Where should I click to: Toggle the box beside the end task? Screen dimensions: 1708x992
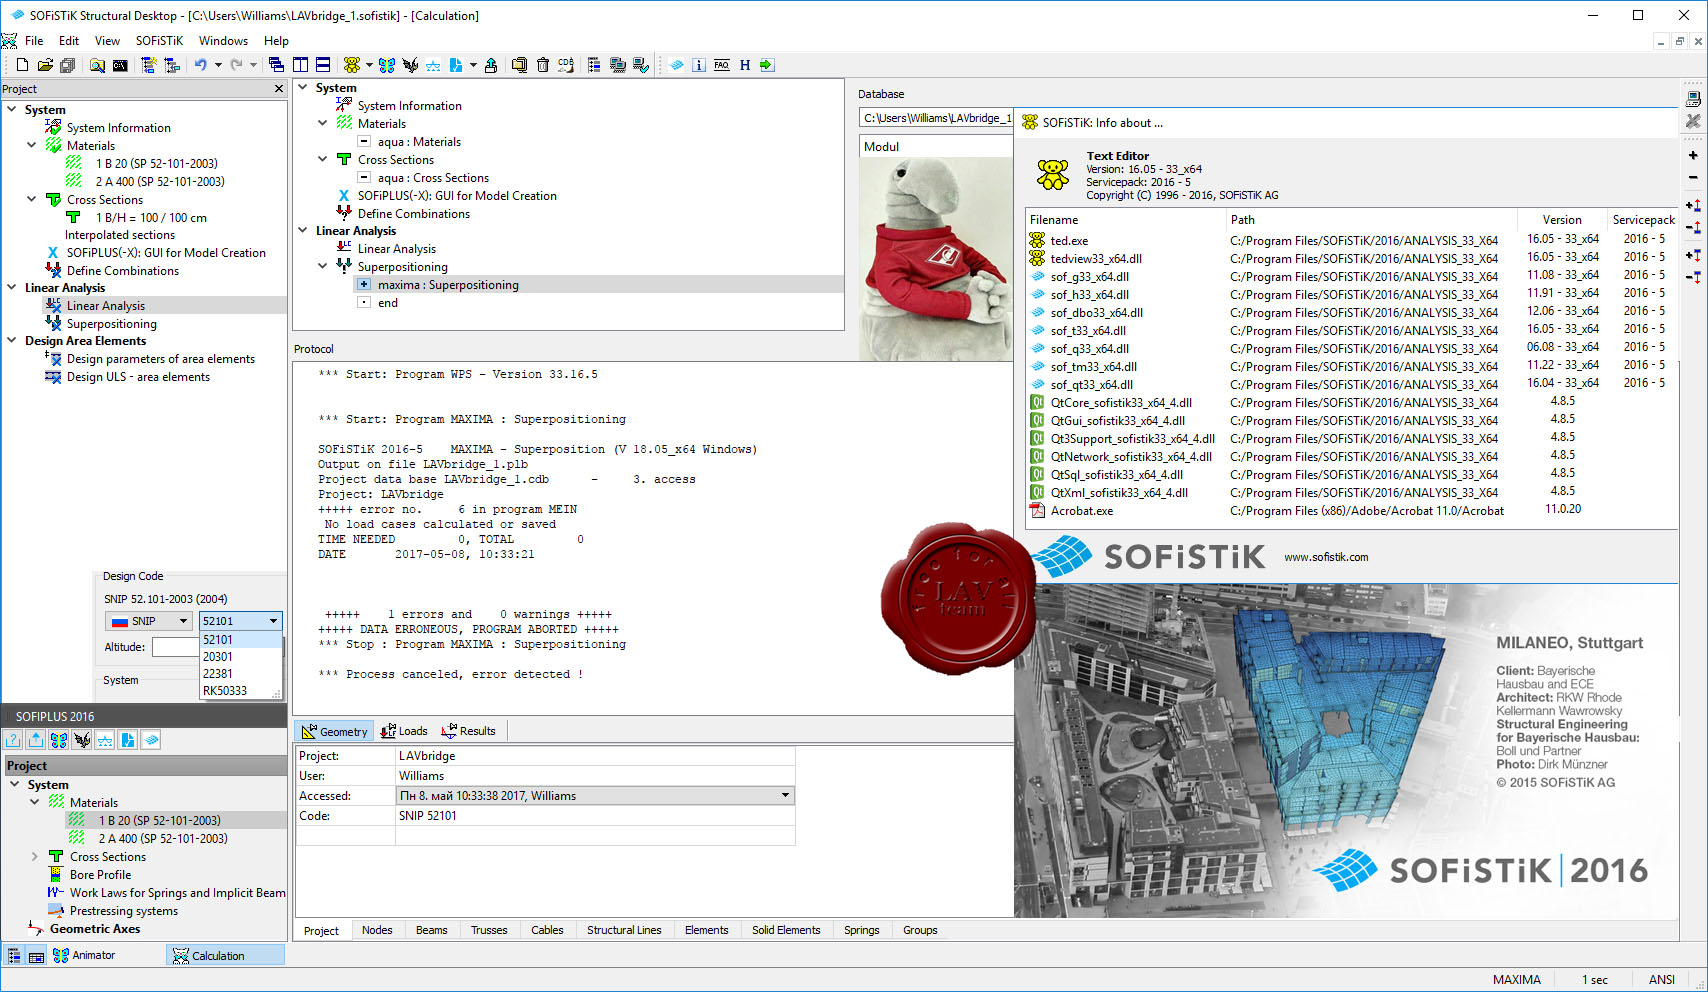(x=364, y=303)
